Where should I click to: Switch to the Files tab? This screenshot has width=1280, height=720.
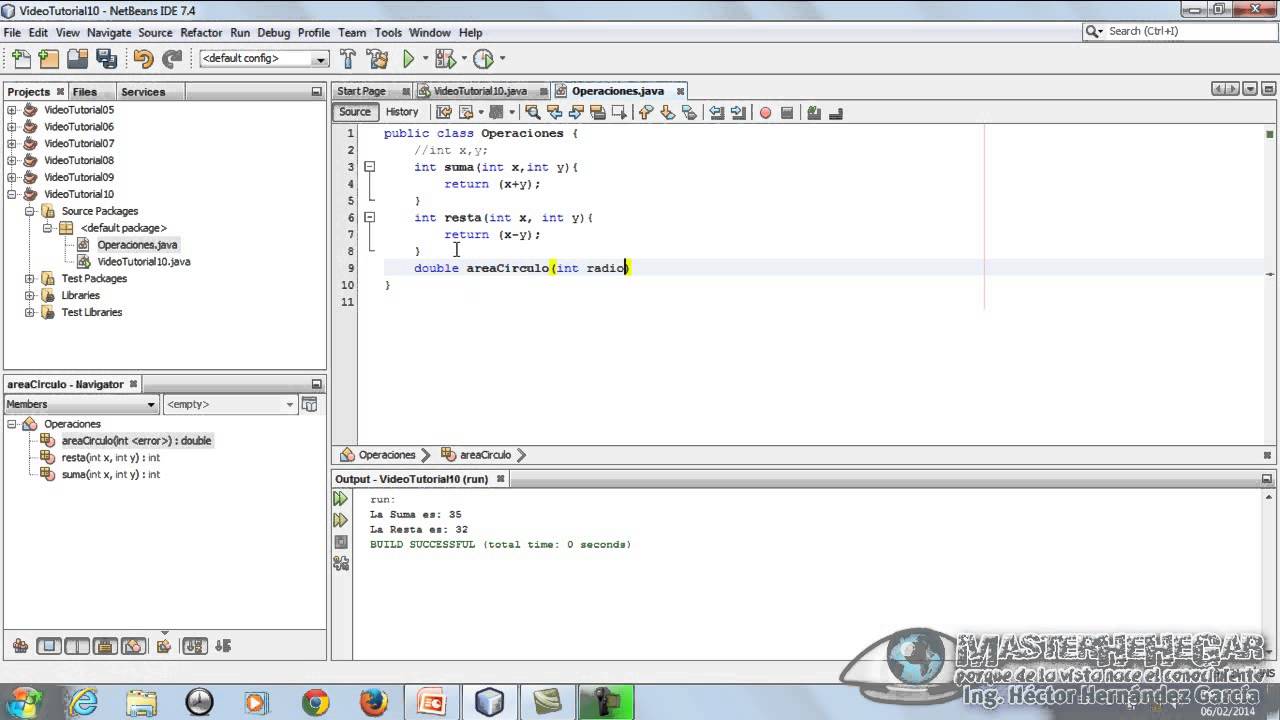point(85,92)
